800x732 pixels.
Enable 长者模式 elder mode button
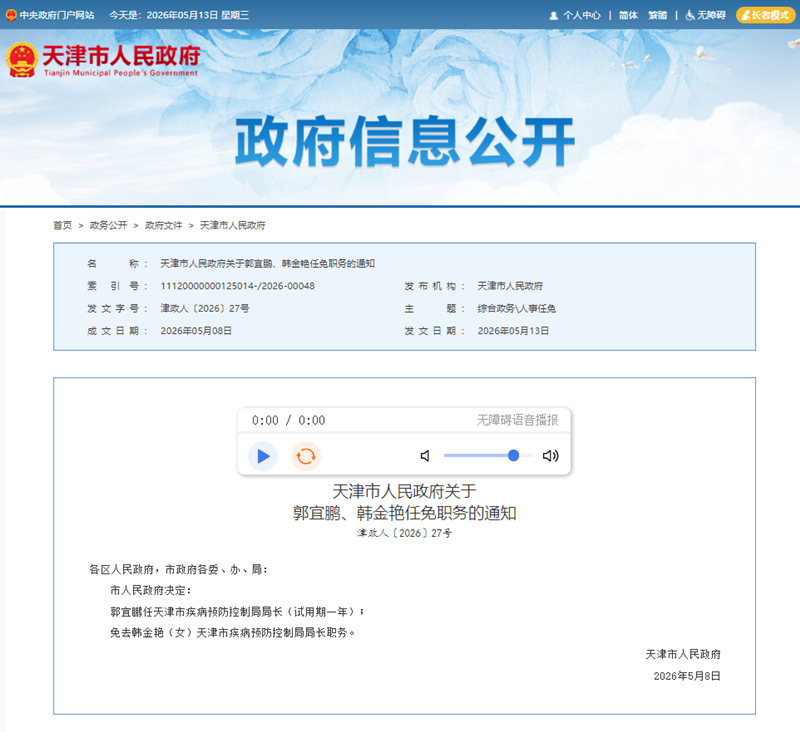click(x=765, y=15)
